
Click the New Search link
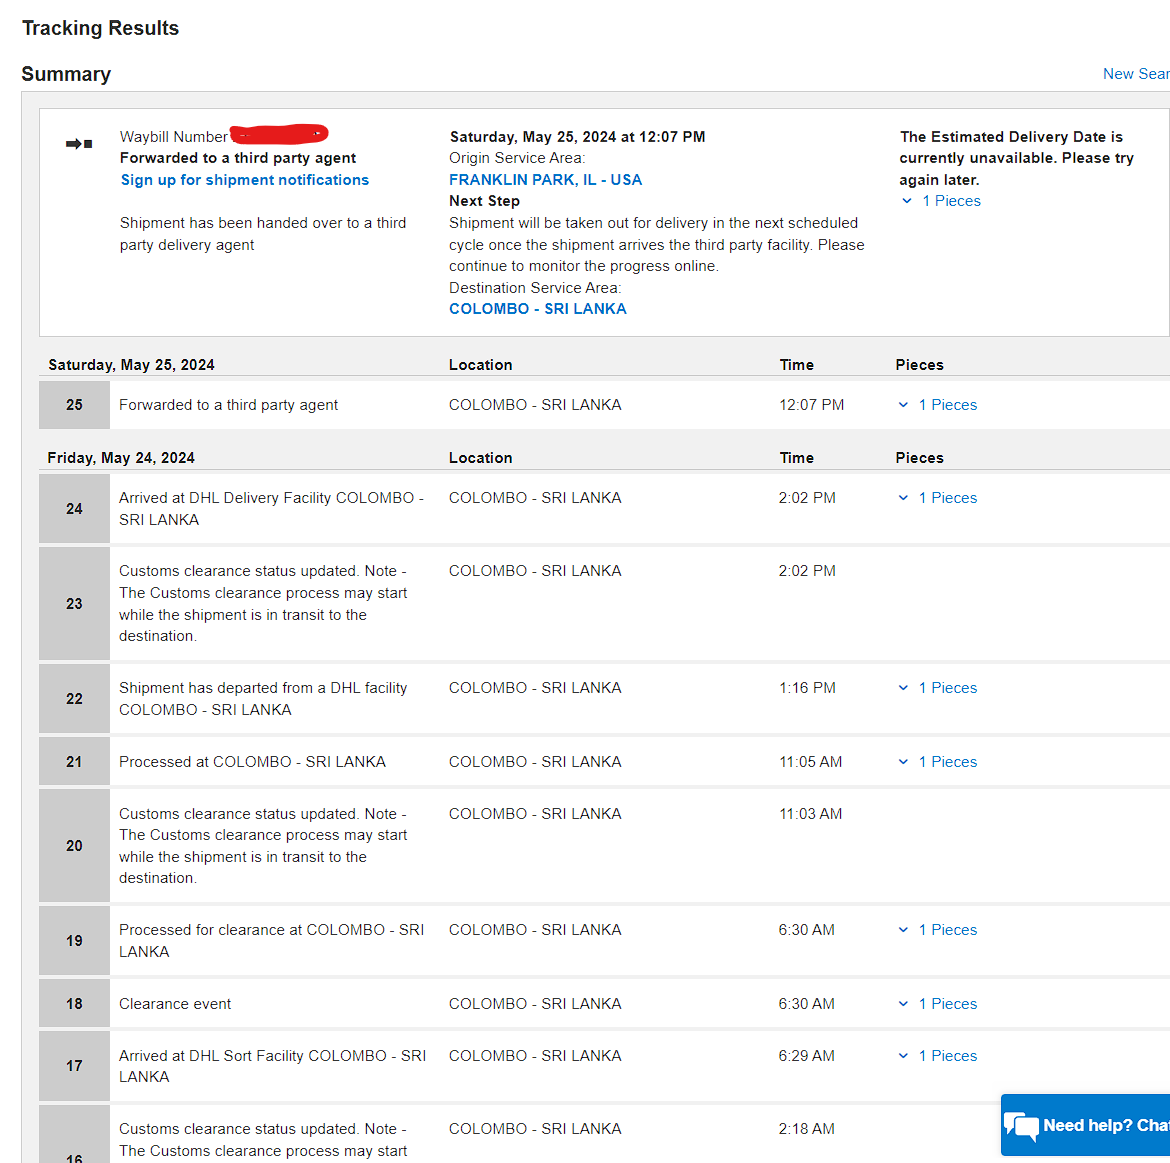tap(1136, 74)
